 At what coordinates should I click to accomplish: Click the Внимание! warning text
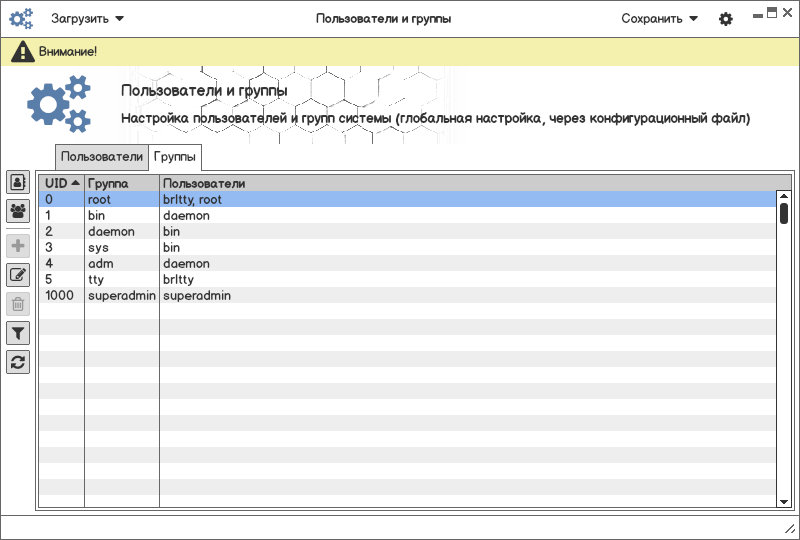point(68,52)
